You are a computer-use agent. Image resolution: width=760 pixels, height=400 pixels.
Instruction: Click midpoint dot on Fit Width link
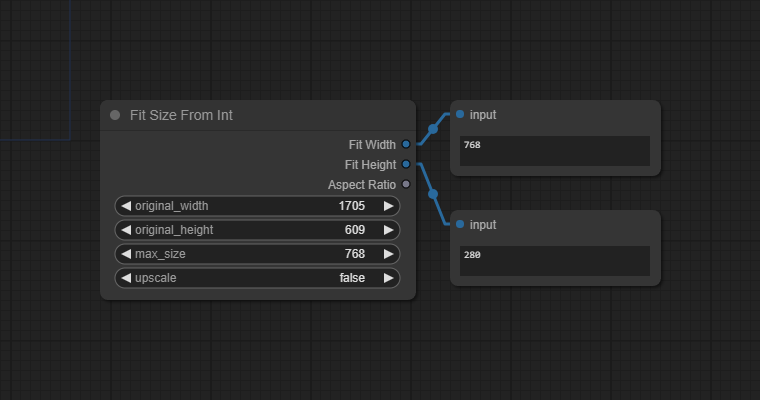(433, 129)
